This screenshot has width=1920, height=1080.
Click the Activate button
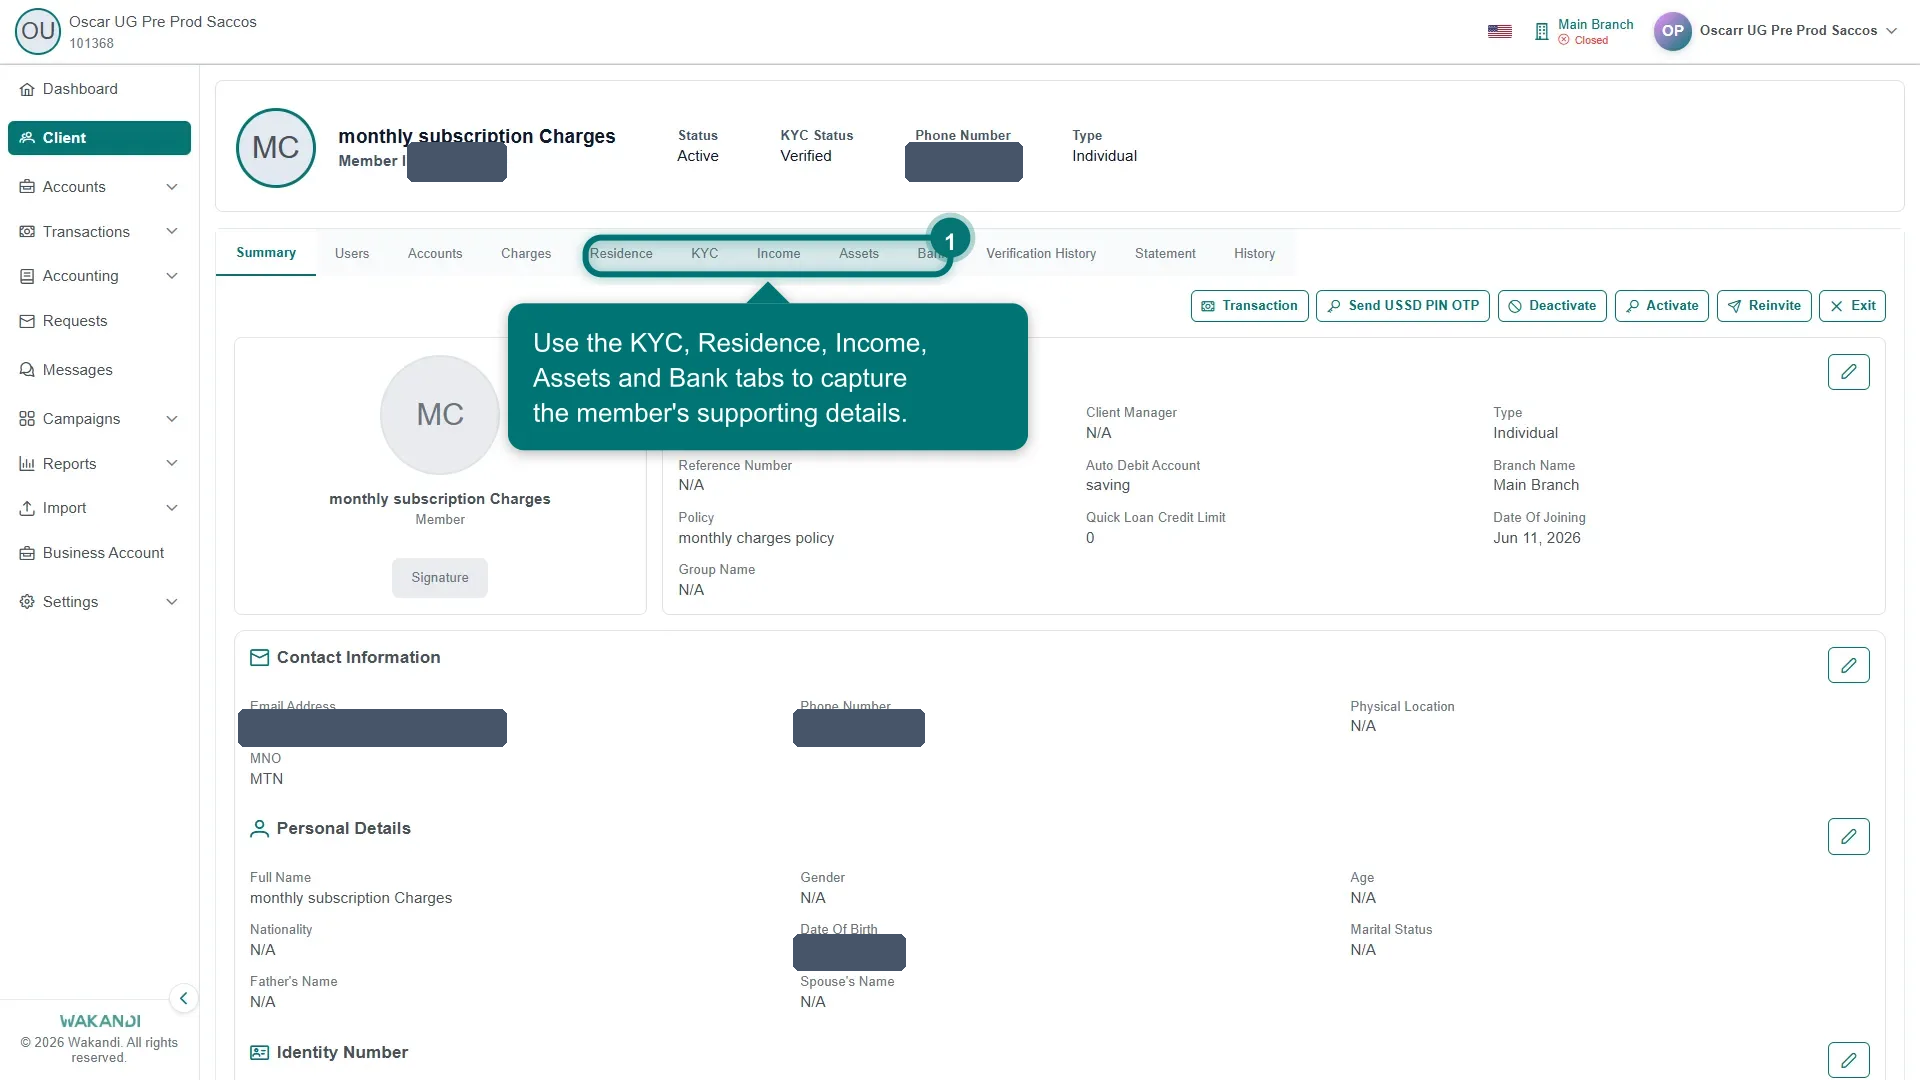coord(1662,306)
